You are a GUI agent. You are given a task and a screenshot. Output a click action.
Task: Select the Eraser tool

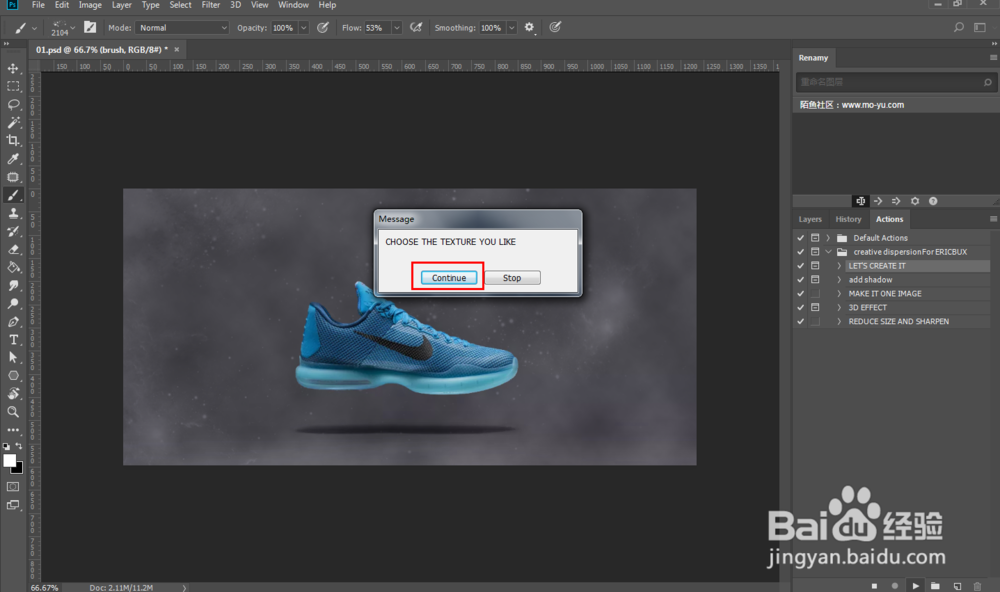pos(13,249)
